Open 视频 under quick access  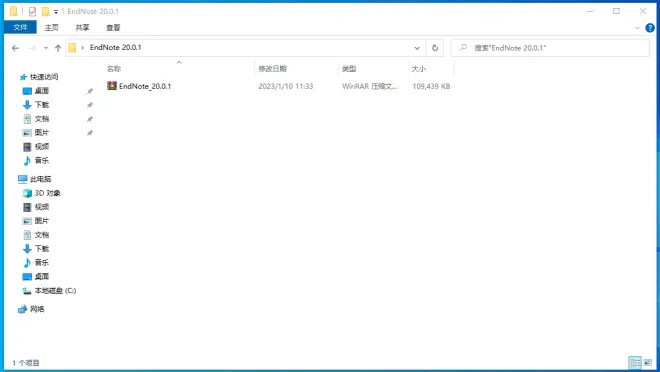42,146
